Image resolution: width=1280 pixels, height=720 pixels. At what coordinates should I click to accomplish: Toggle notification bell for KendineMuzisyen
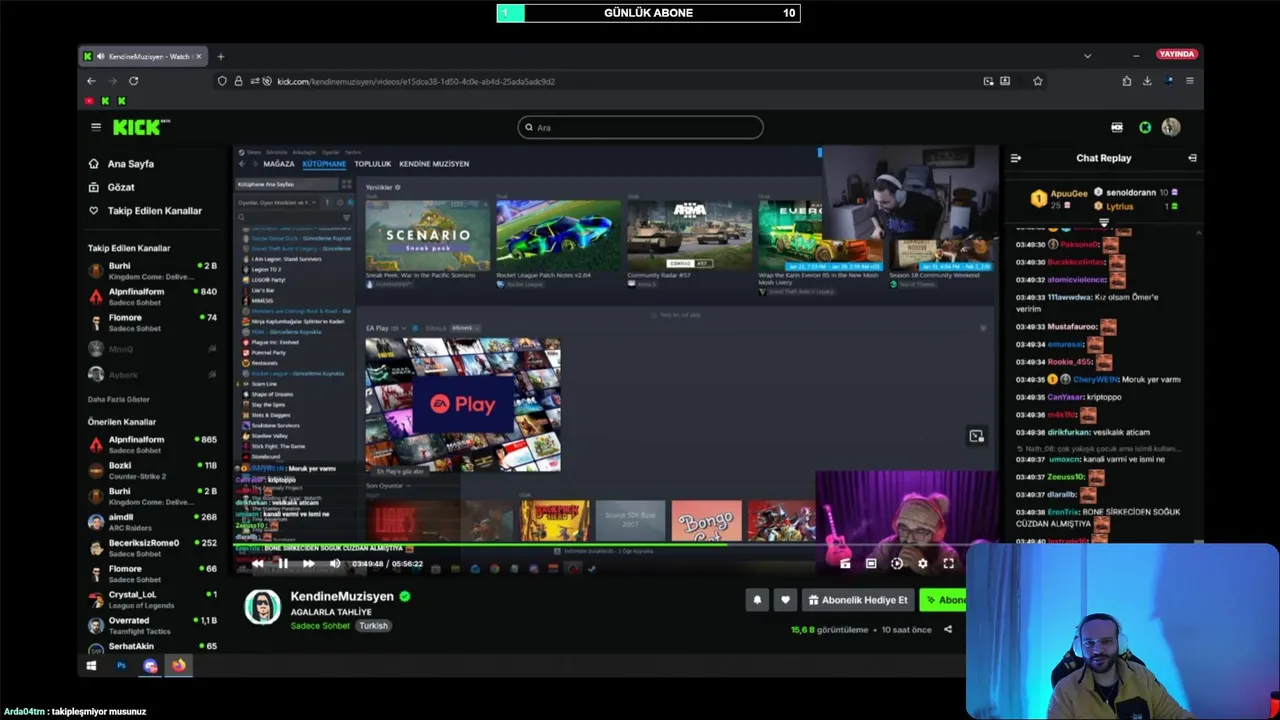[757, 600]
